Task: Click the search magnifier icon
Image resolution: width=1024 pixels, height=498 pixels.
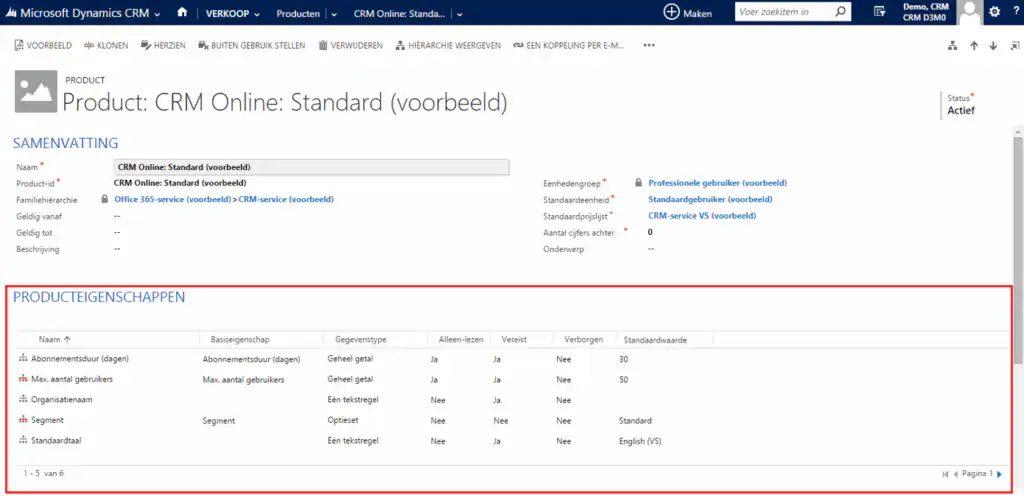Action: (x=840, y=13)
